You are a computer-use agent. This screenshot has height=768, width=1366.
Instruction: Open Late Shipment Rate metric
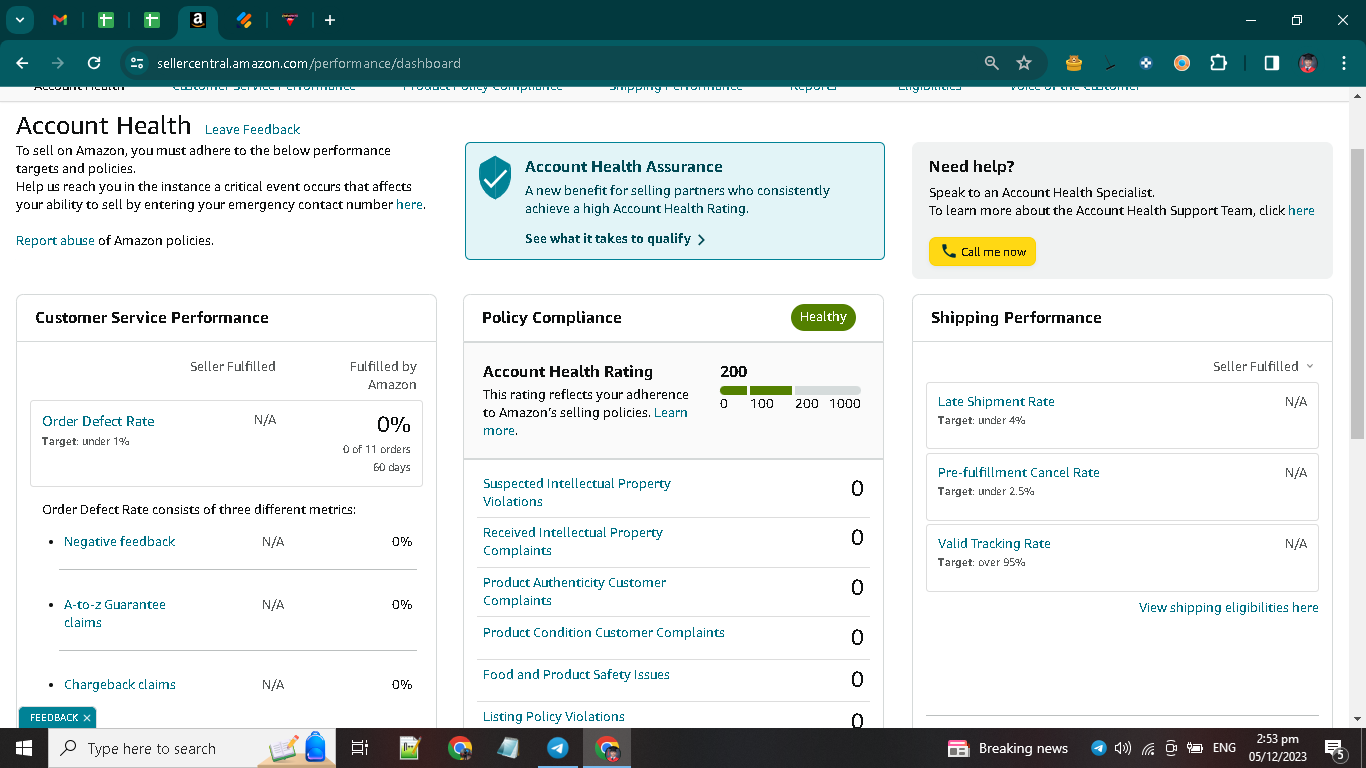point(996,401)
